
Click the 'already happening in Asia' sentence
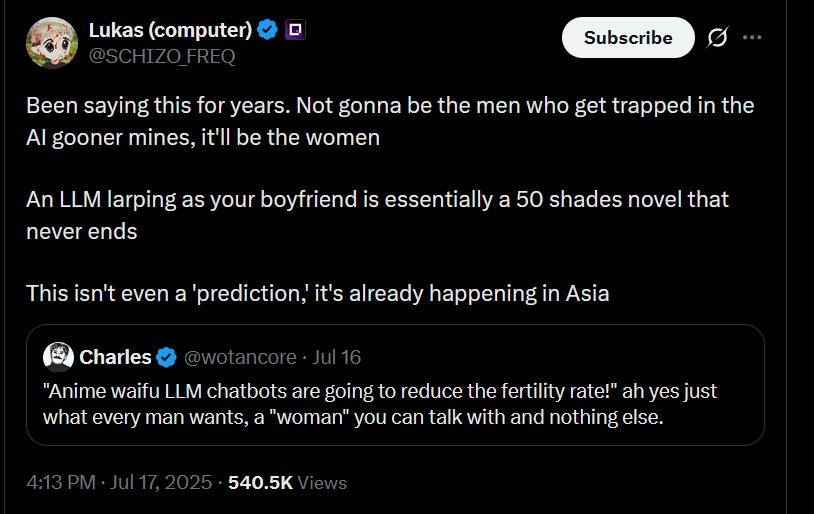(x=317, y=293)
